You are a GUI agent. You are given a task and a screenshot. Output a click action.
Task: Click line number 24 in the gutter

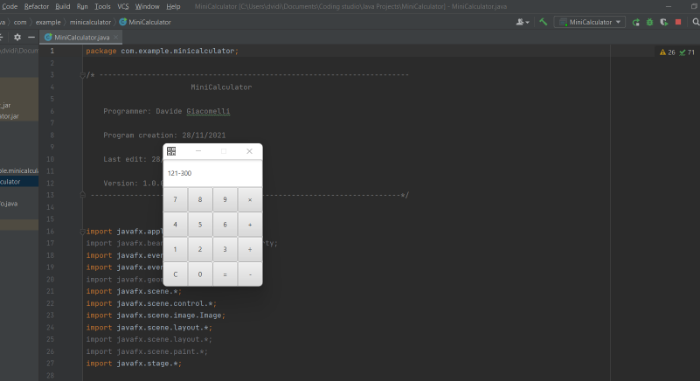(50, 327)
